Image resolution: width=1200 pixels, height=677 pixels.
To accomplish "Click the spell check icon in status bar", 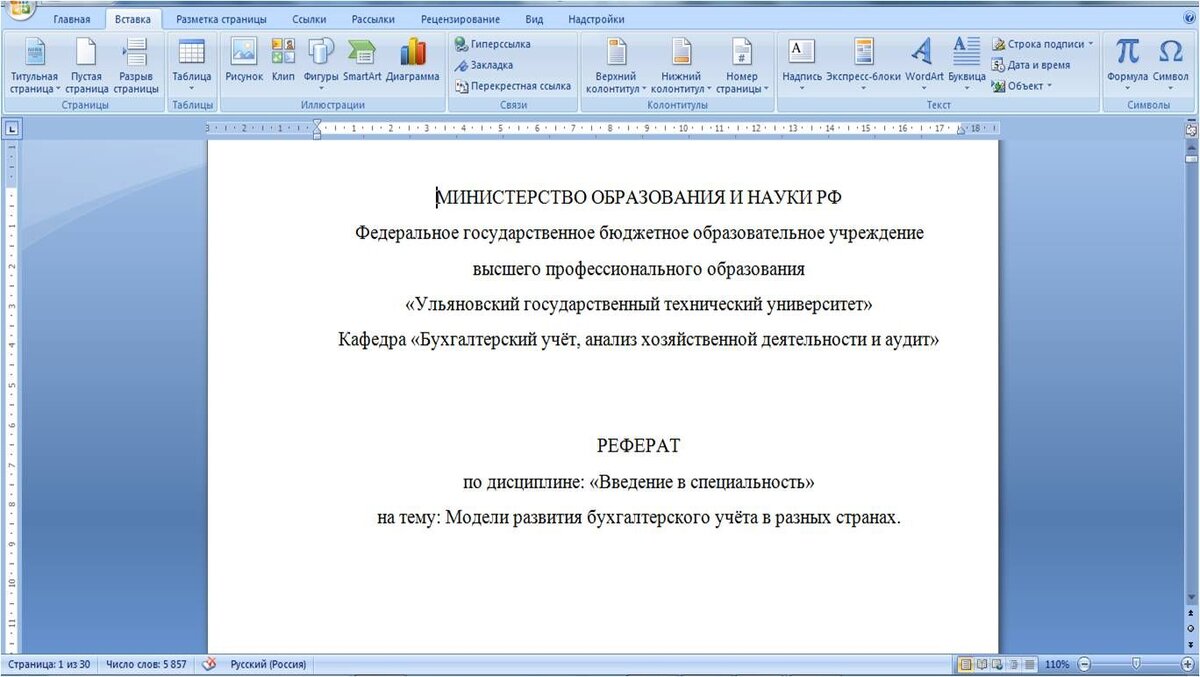I will (x=210, y=664).
